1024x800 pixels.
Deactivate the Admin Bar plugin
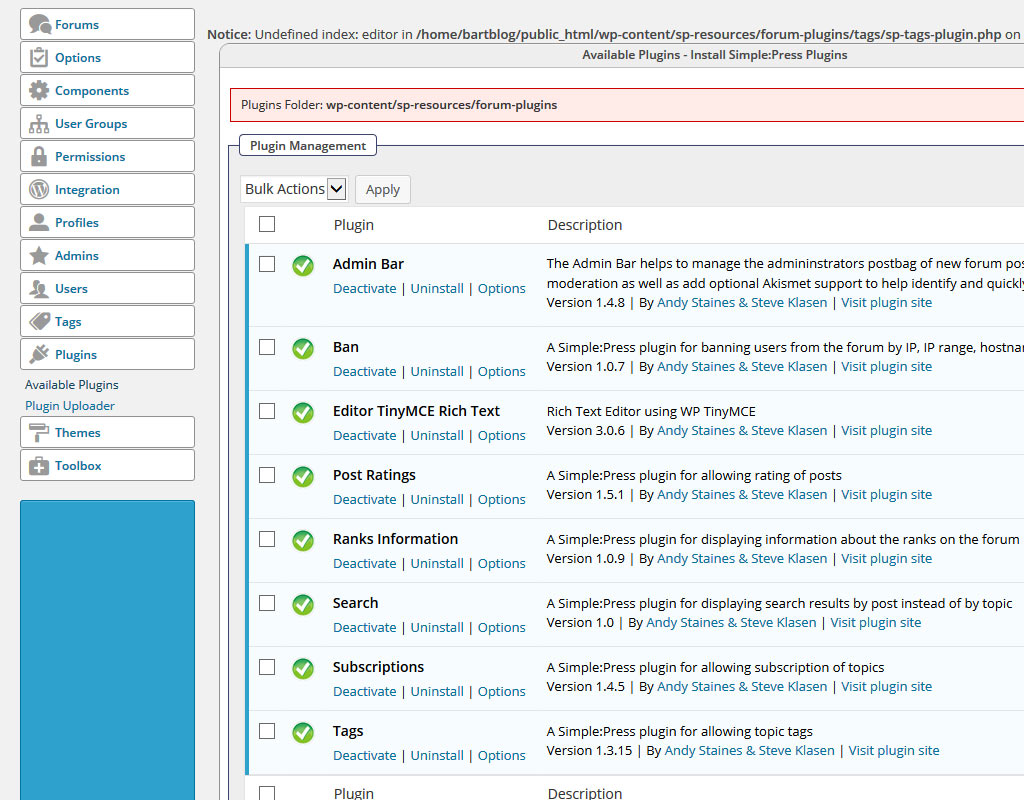pyautogui.click(x=364, y=288)
